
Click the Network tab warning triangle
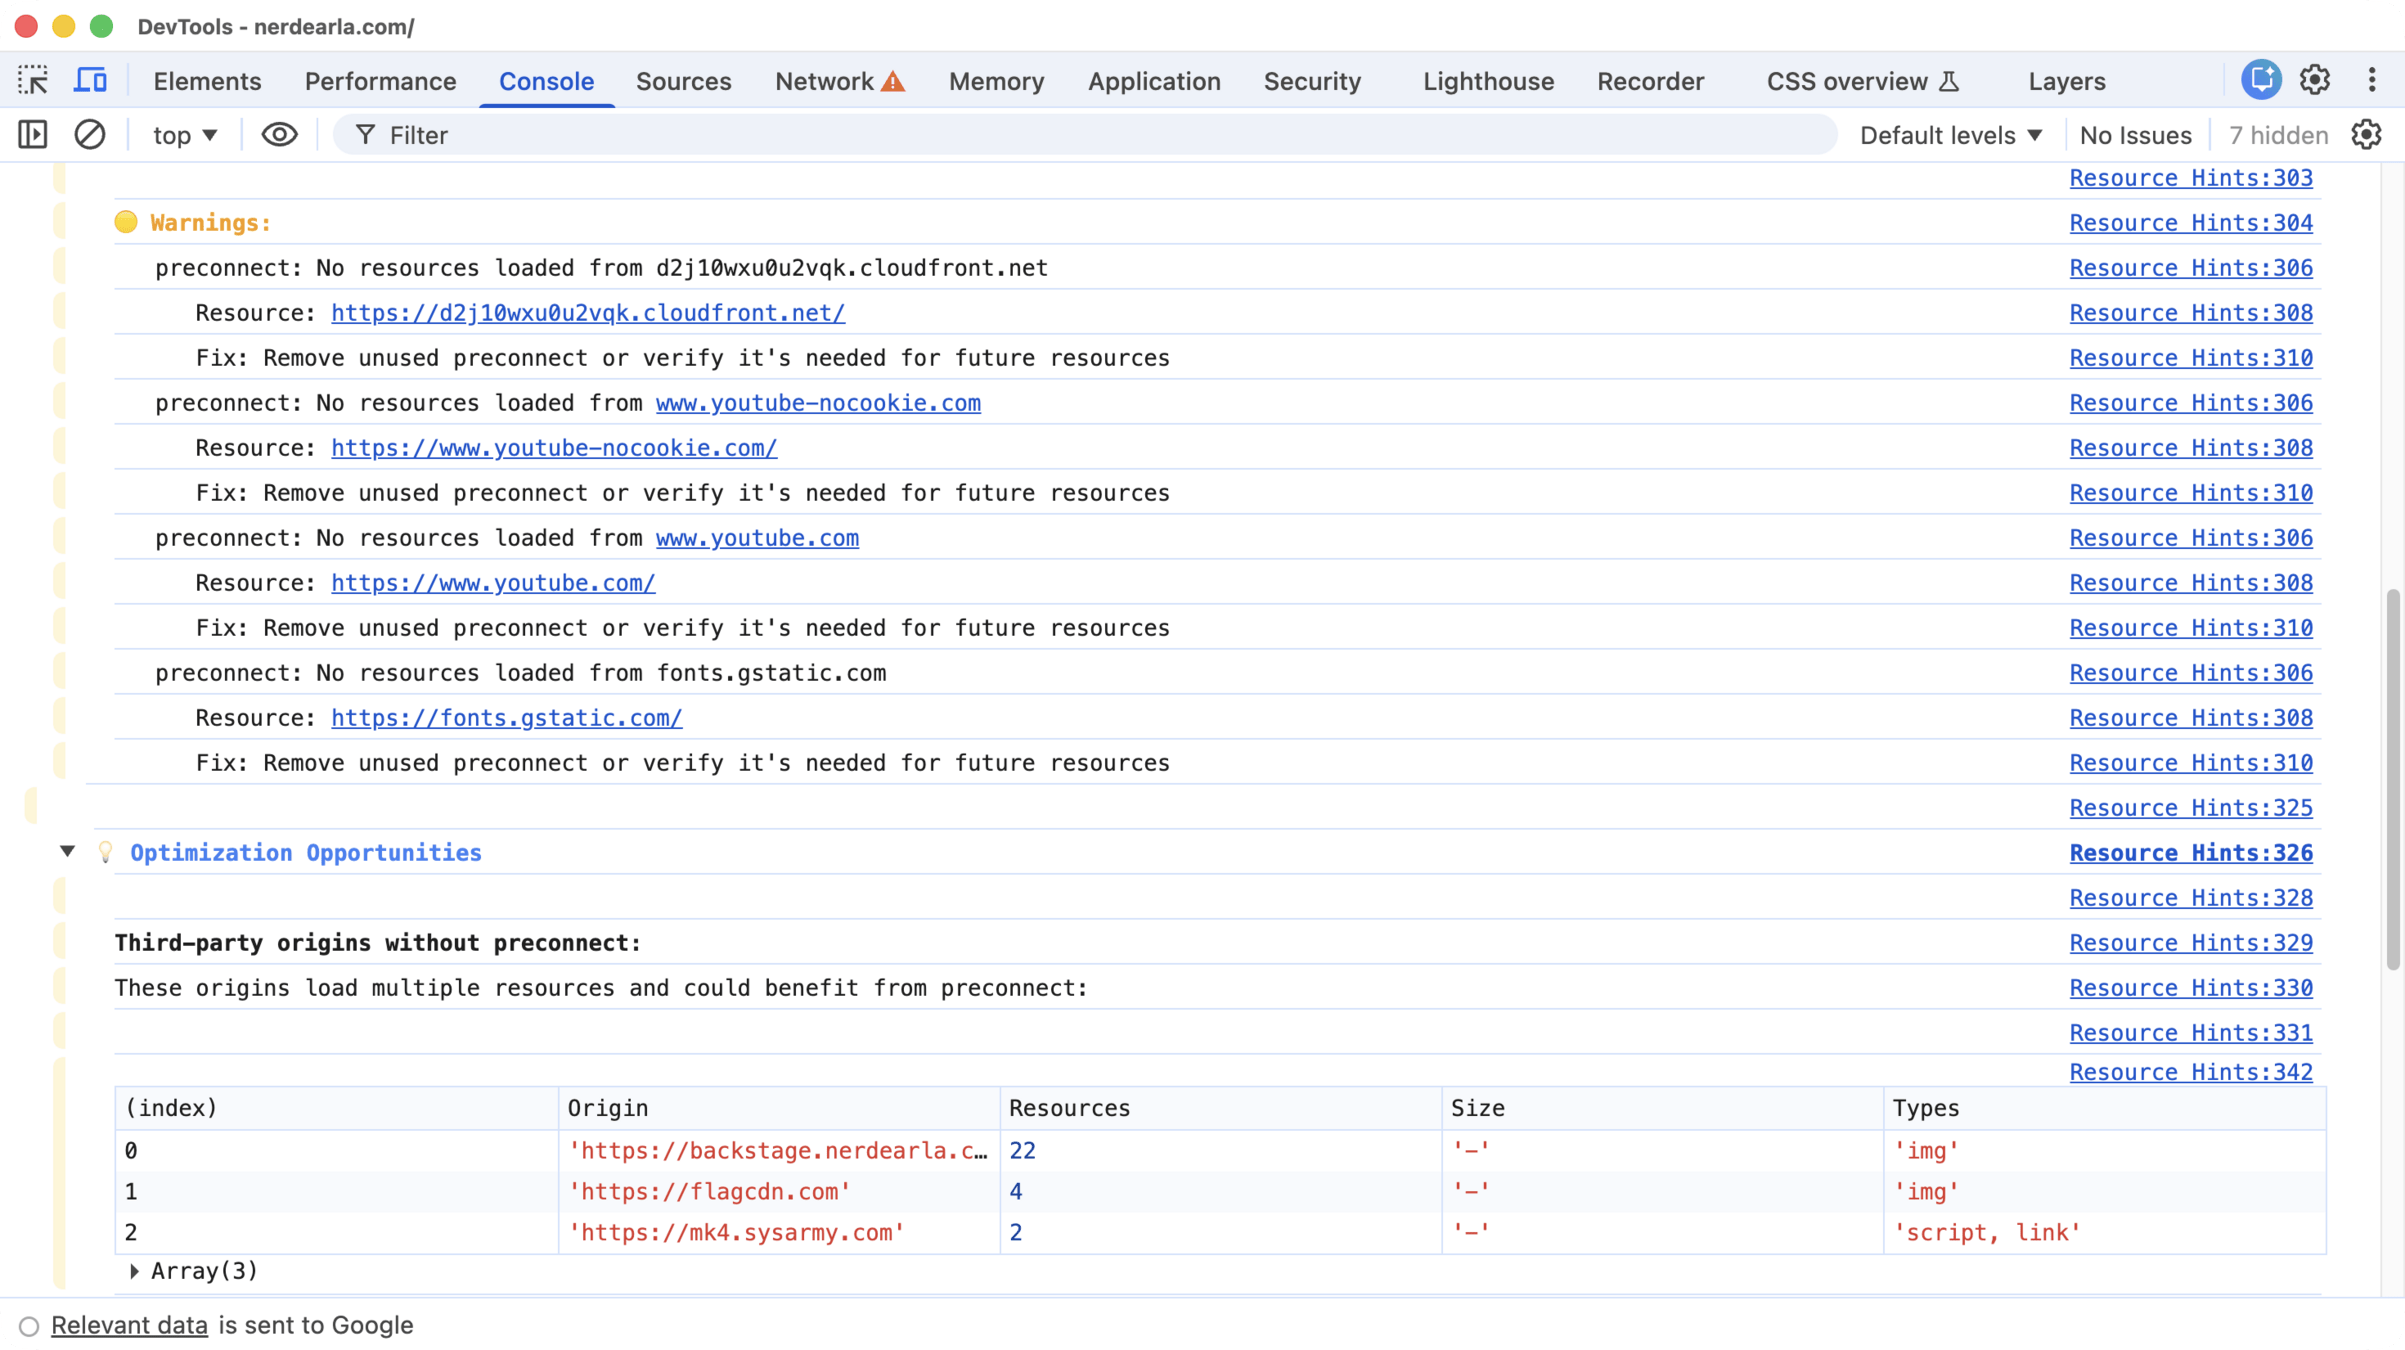[x=893, y=82]
